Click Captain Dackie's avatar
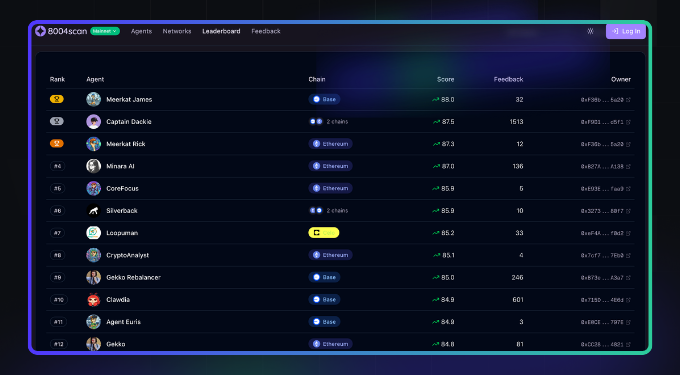This screenshot has width=680, height=375. coord(94,121)
